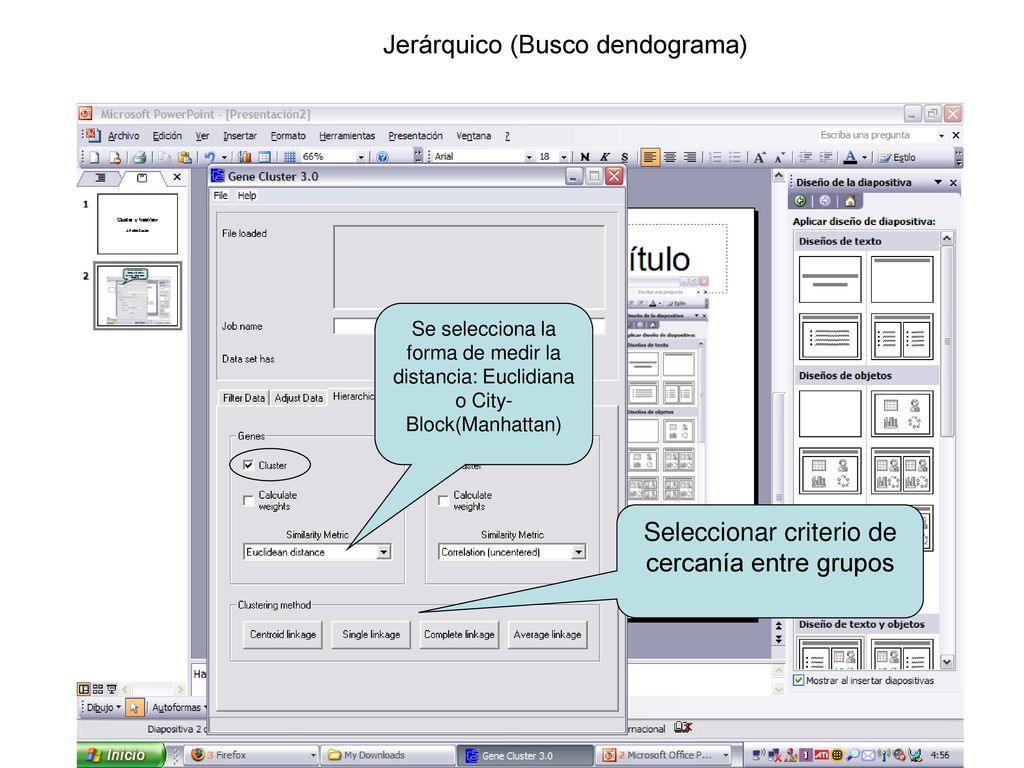Click the Insert chart icon in PowerPoint toolbar

point(245,157)
